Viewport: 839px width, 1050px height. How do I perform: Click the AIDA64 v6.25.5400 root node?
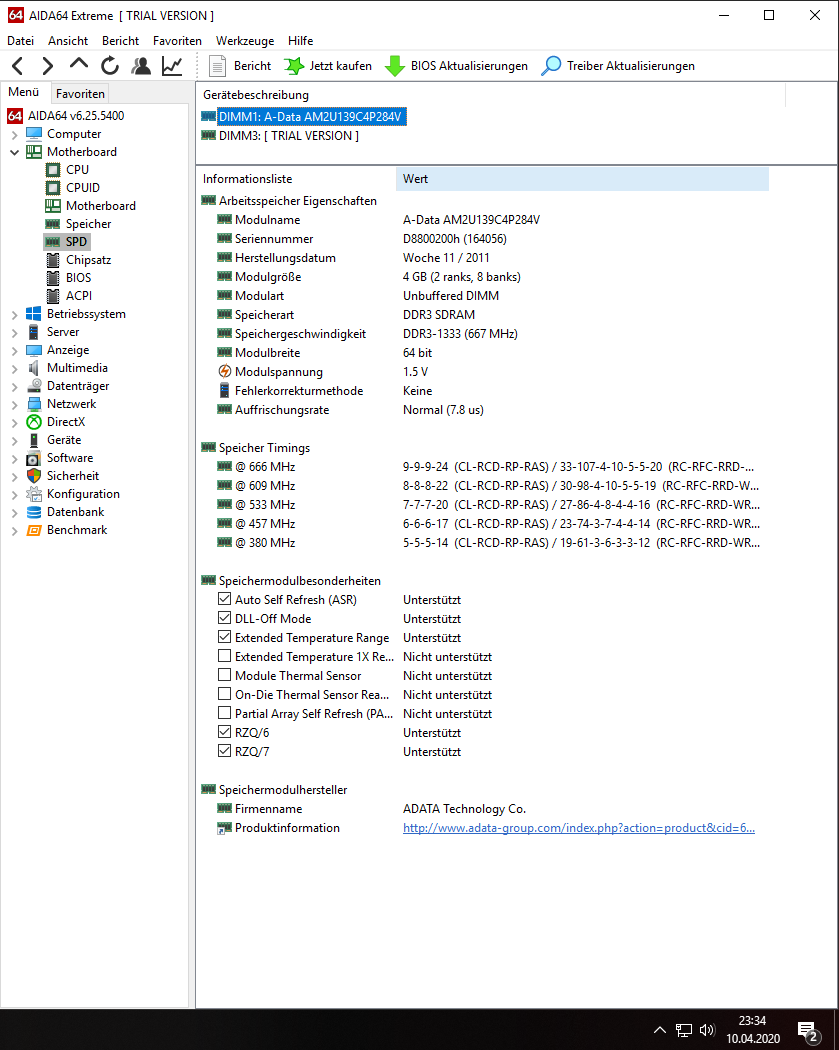coord(66,116)
